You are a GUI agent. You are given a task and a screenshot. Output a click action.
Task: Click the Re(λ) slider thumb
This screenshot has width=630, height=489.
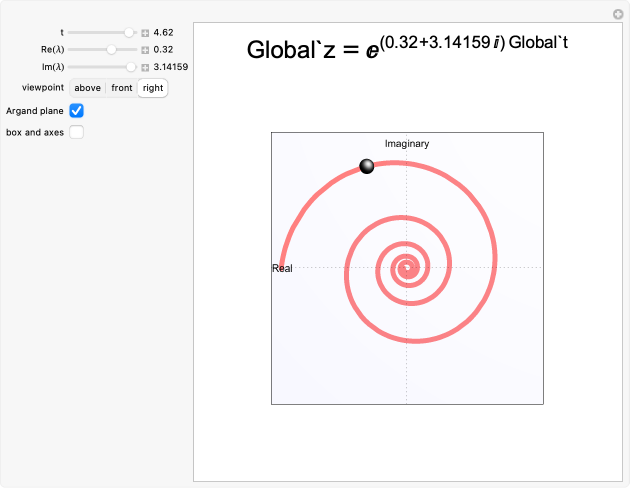click(x=111, y=49)
